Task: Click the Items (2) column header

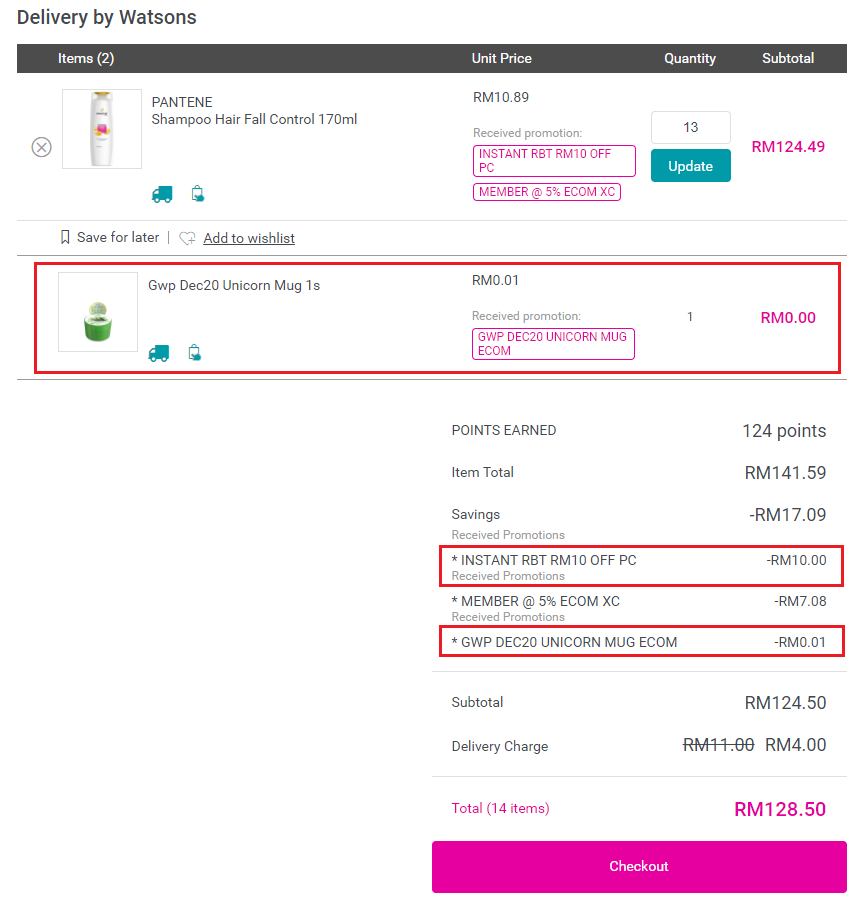Action: (86, 59)
